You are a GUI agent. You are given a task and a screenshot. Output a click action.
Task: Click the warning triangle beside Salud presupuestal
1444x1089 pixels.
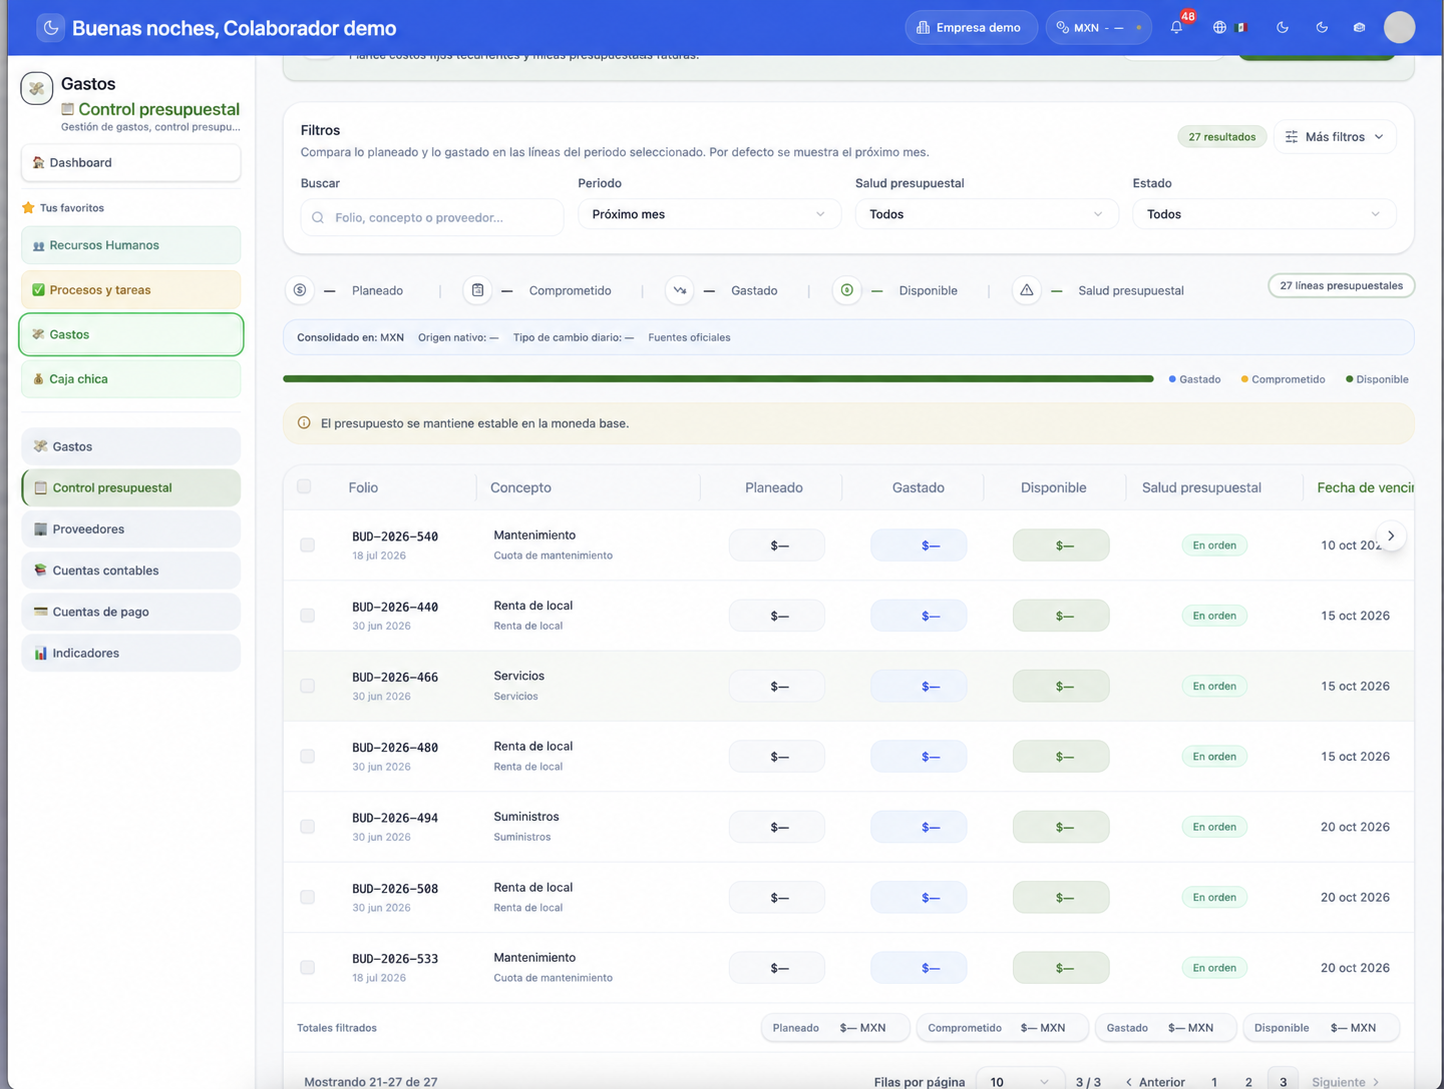(1026, 290)
